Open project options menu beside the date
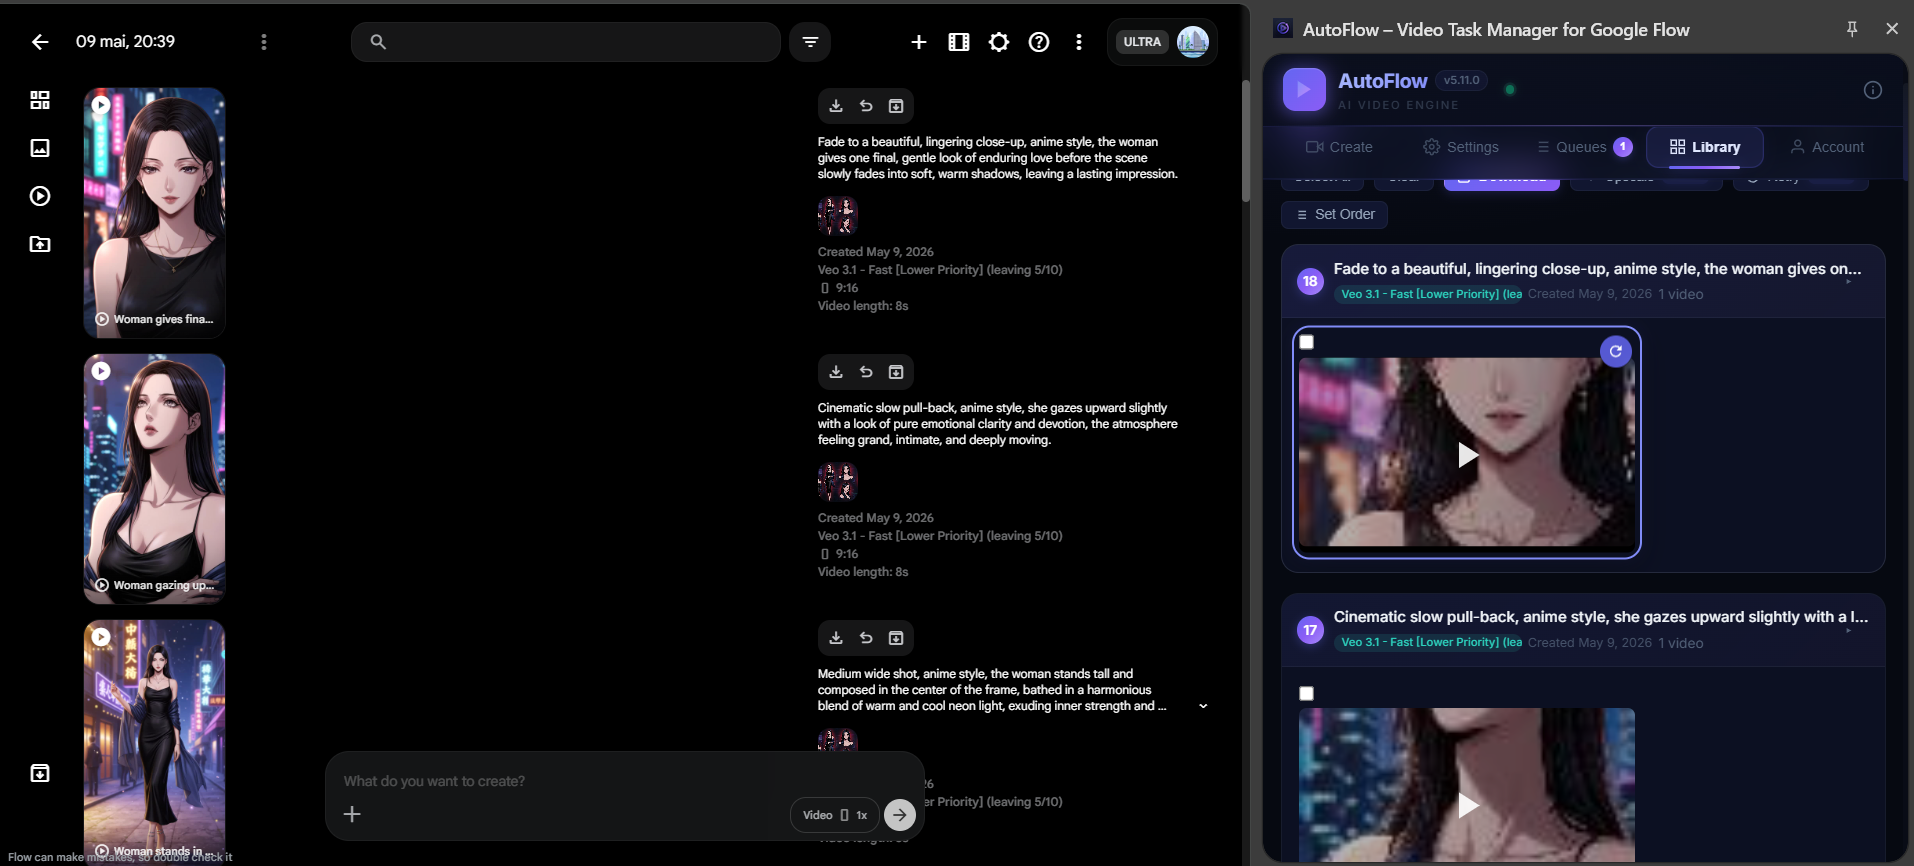This screenshot has height=866, width=1914. coord(264,42)
